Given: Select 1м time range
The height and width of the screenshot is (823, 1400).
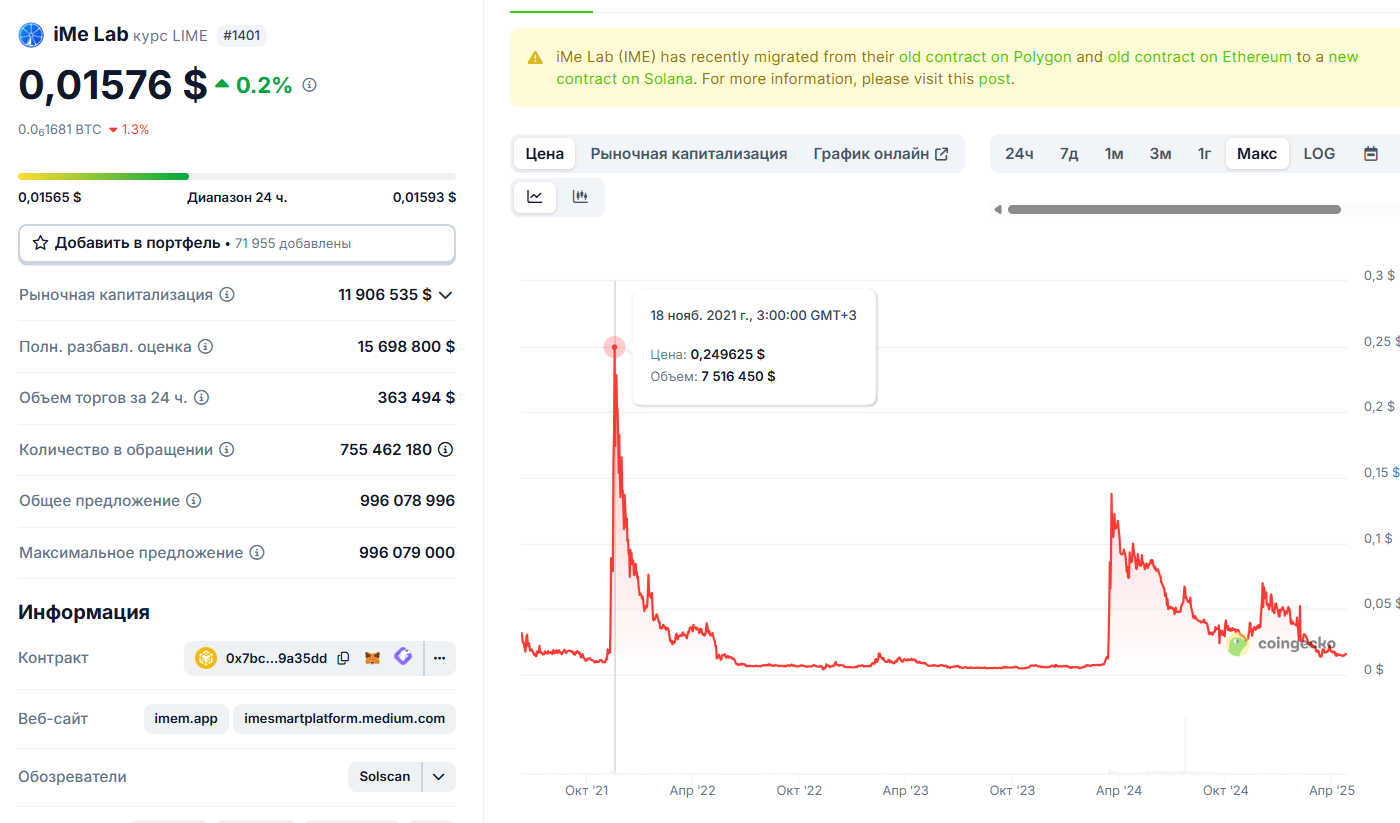Looking at the screenshot, I should pyautogui.click(x=1114, y=154).
